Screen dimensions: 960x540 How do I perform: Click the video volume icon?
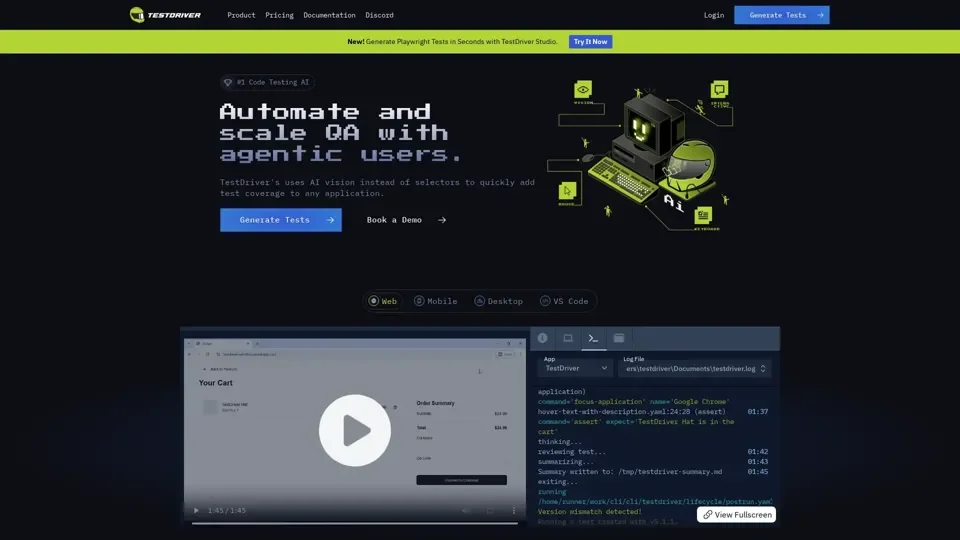click(466, 510)
